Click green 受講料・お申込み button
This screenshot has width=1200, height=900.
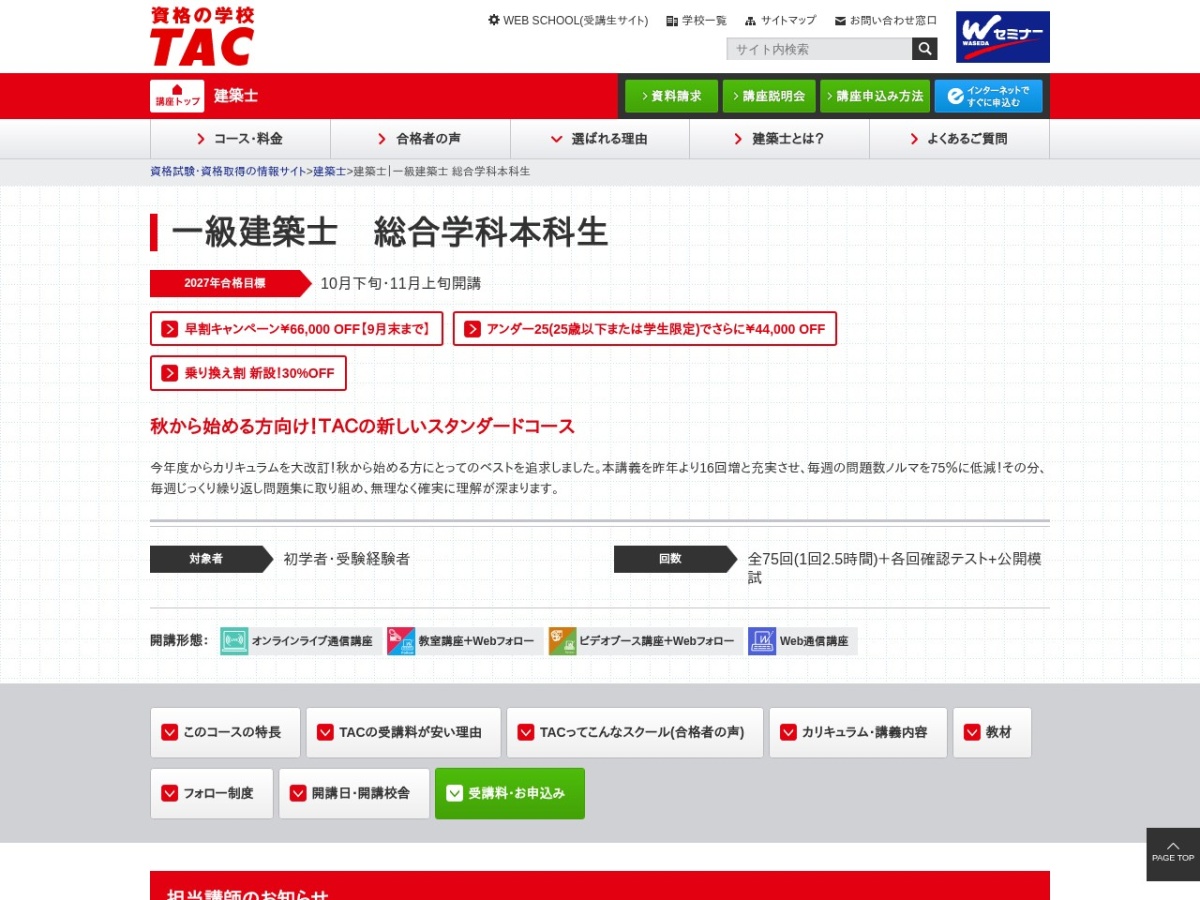coord(510,794)
